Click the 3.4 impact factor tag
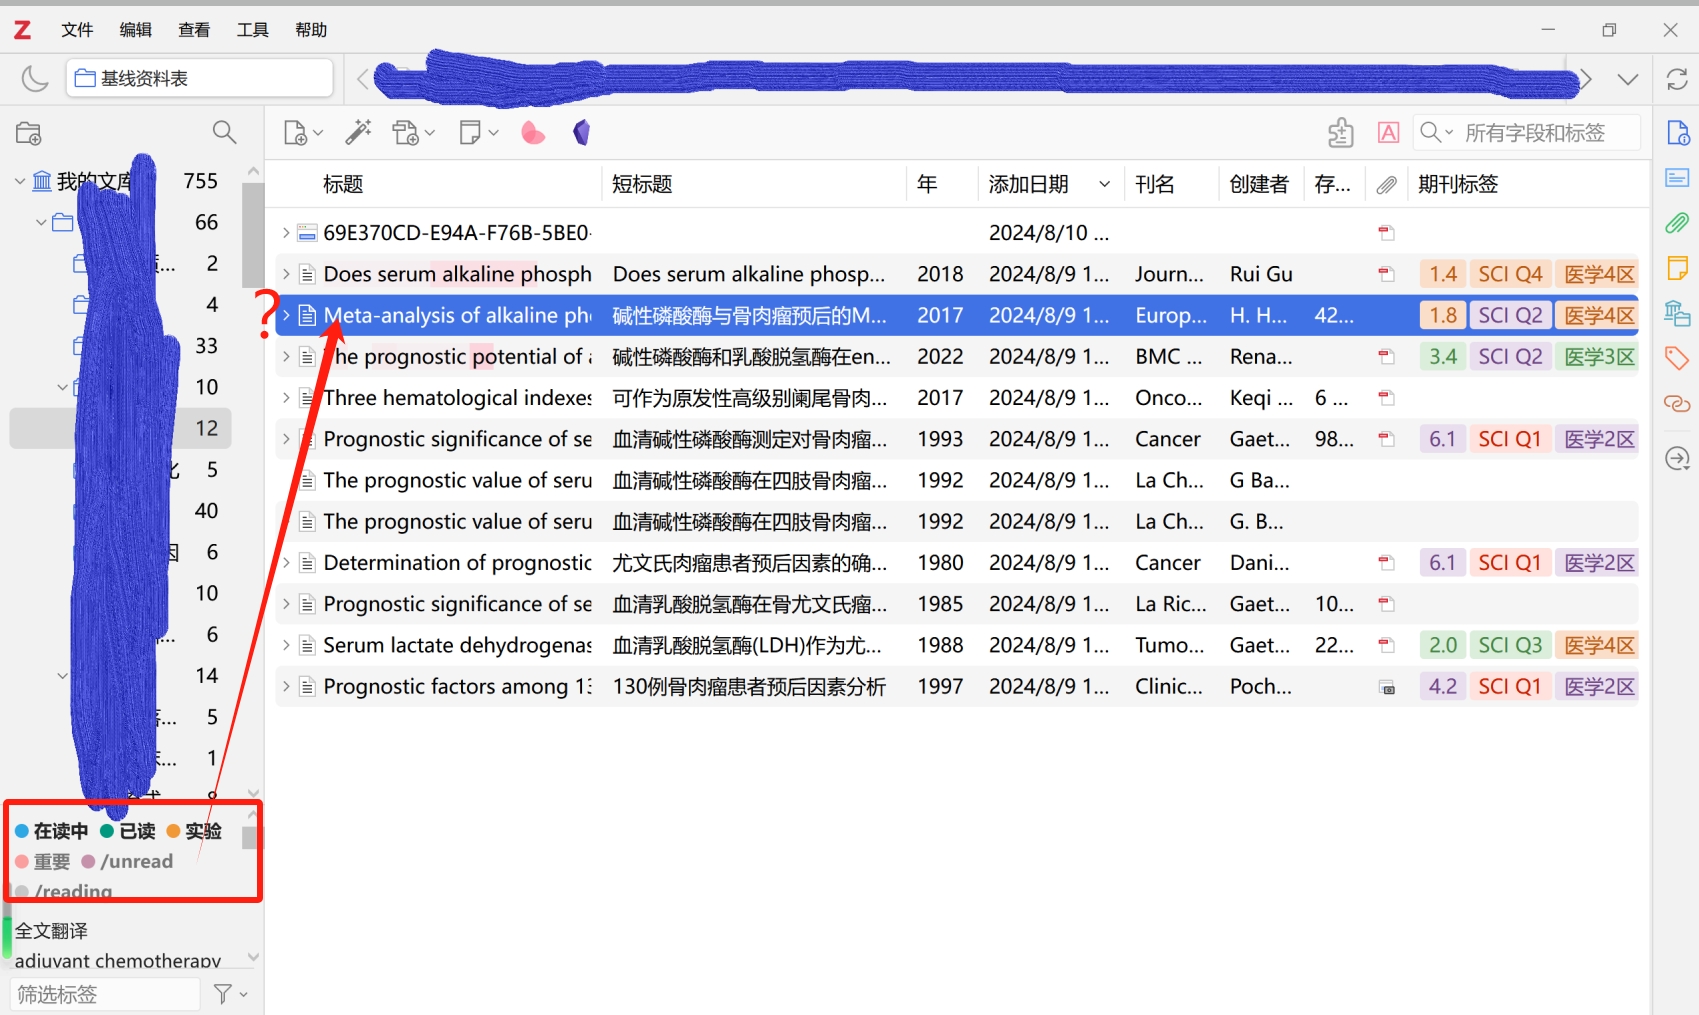1699x1015 pixels. [1442, 357]
